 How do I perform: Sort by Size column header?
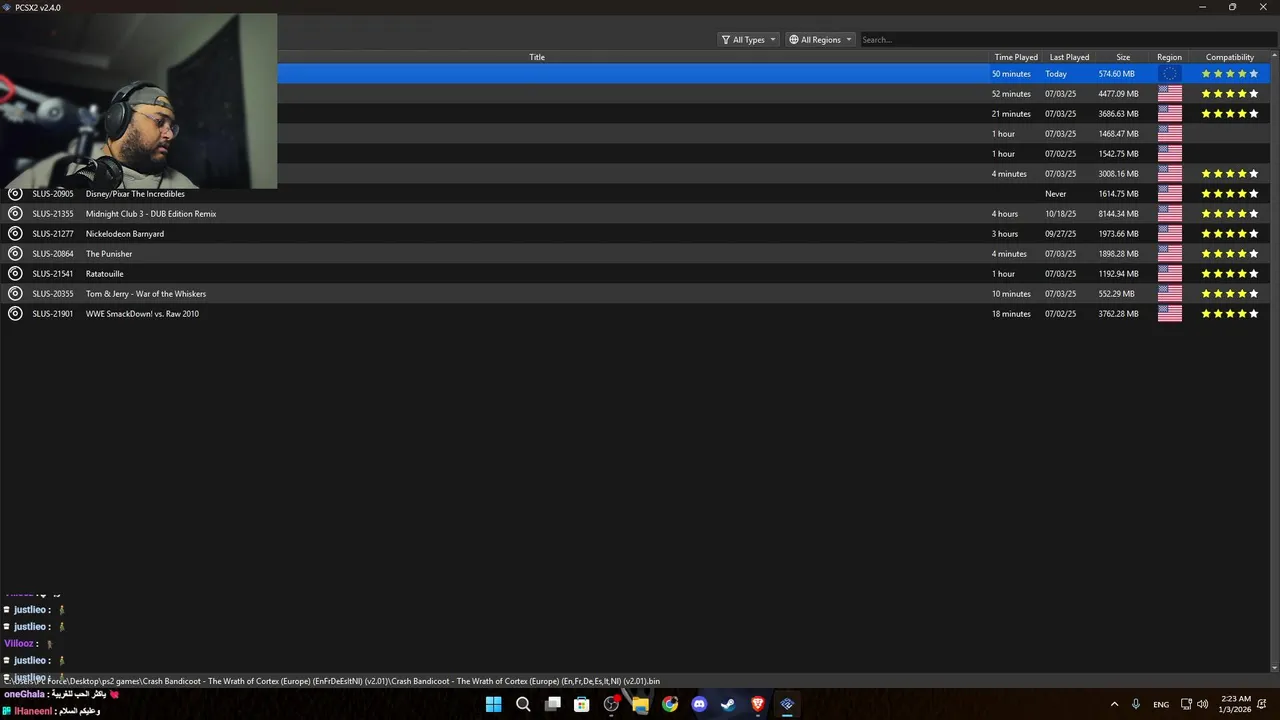click(x=1123, y=57)
